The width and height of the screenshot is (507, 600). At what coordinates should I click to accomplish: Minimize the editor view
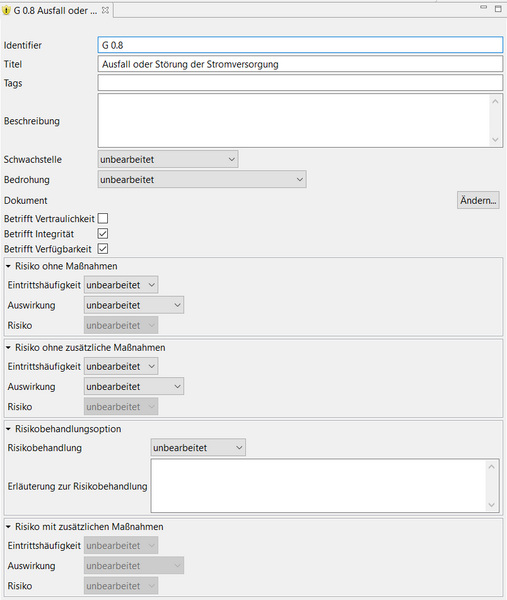484,7
